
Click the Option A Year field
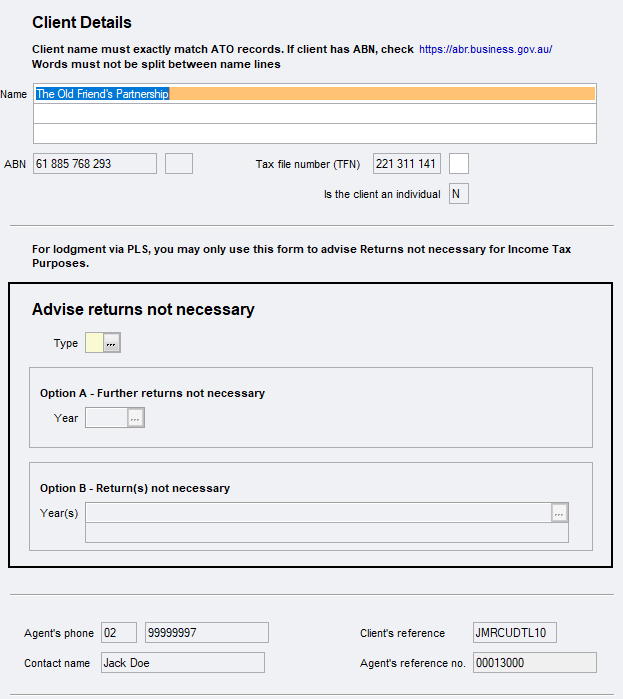pos(107,418)
